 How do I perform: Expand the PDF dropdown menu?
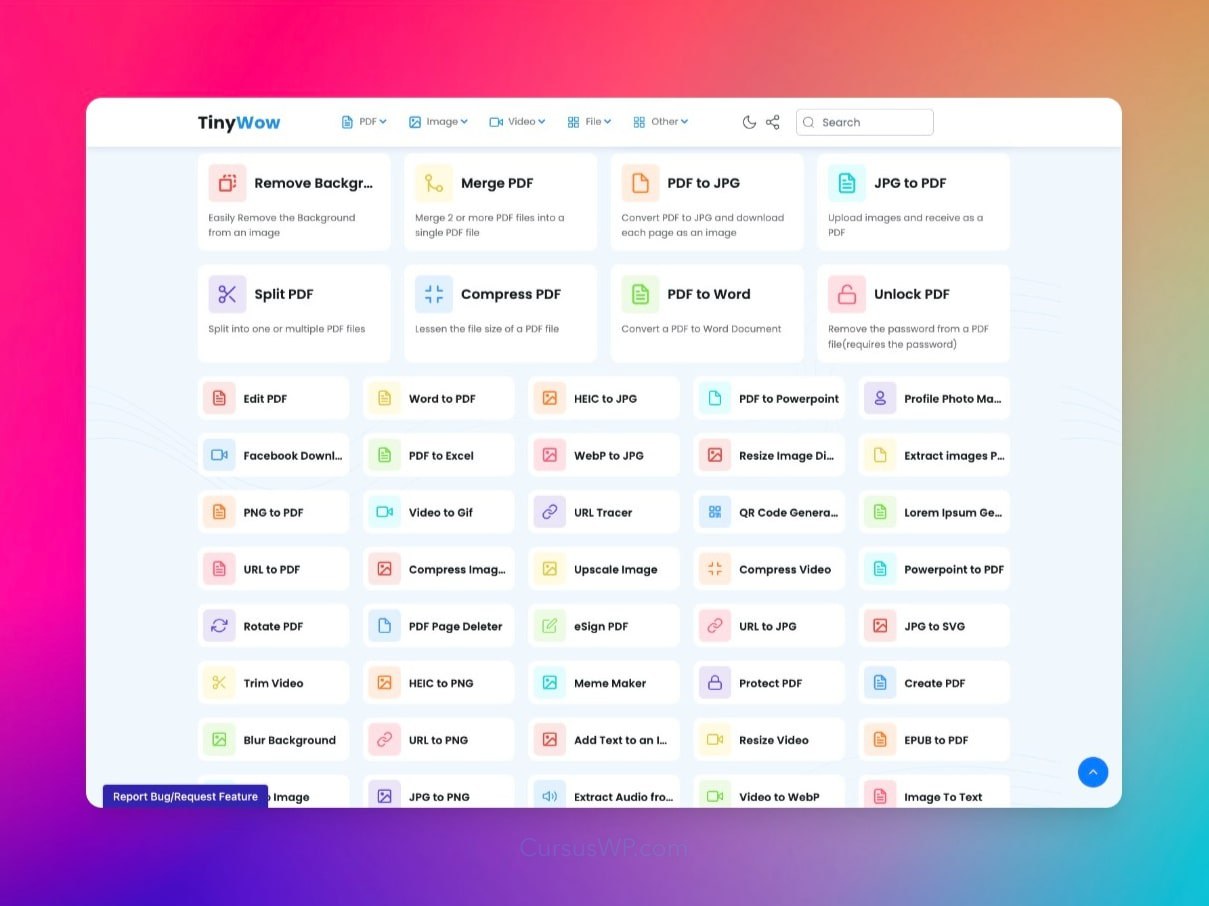pos(364,122)
